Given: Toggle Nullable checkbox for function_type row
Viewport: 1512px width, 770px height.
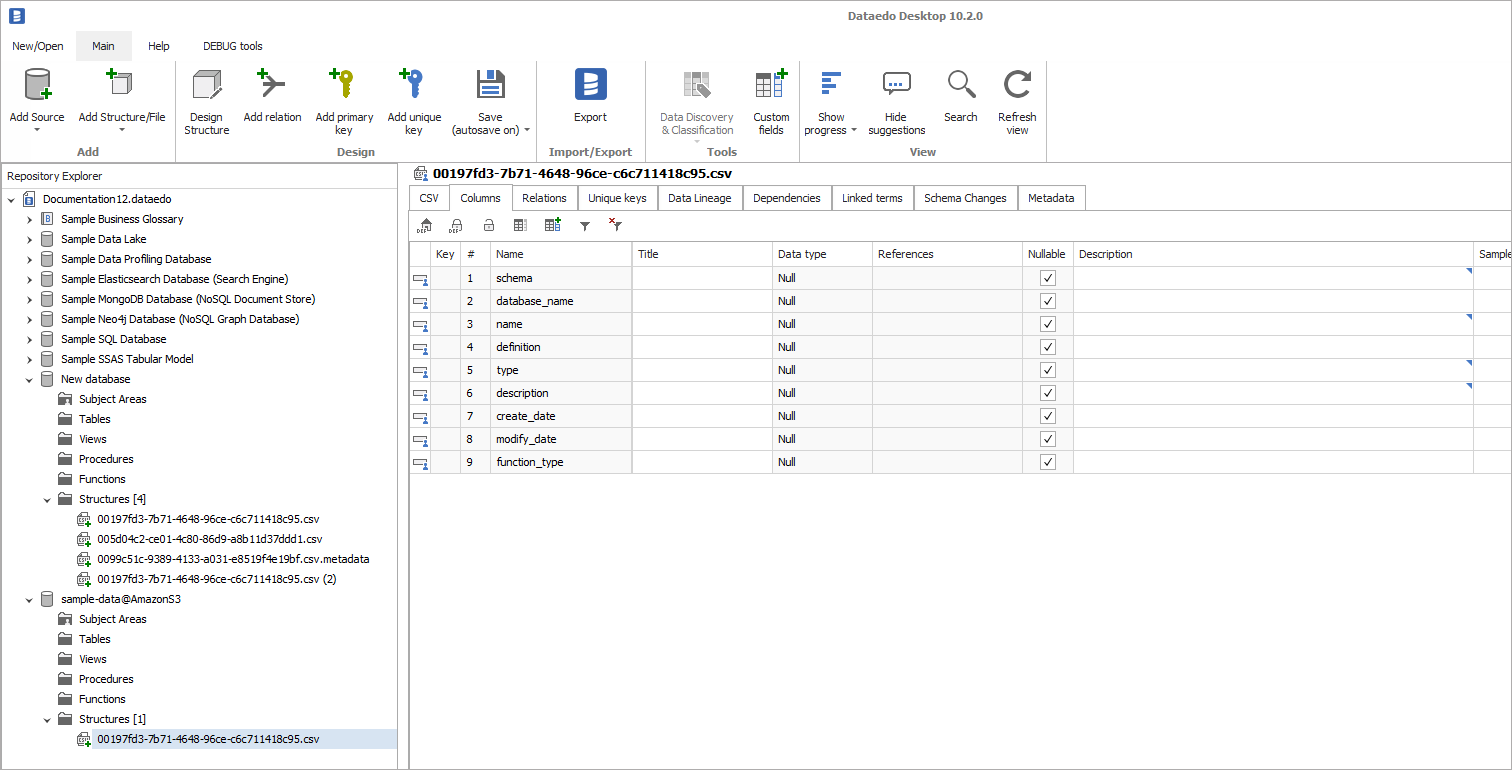Looking at the screenshot, I should [x=1047, y=462].
